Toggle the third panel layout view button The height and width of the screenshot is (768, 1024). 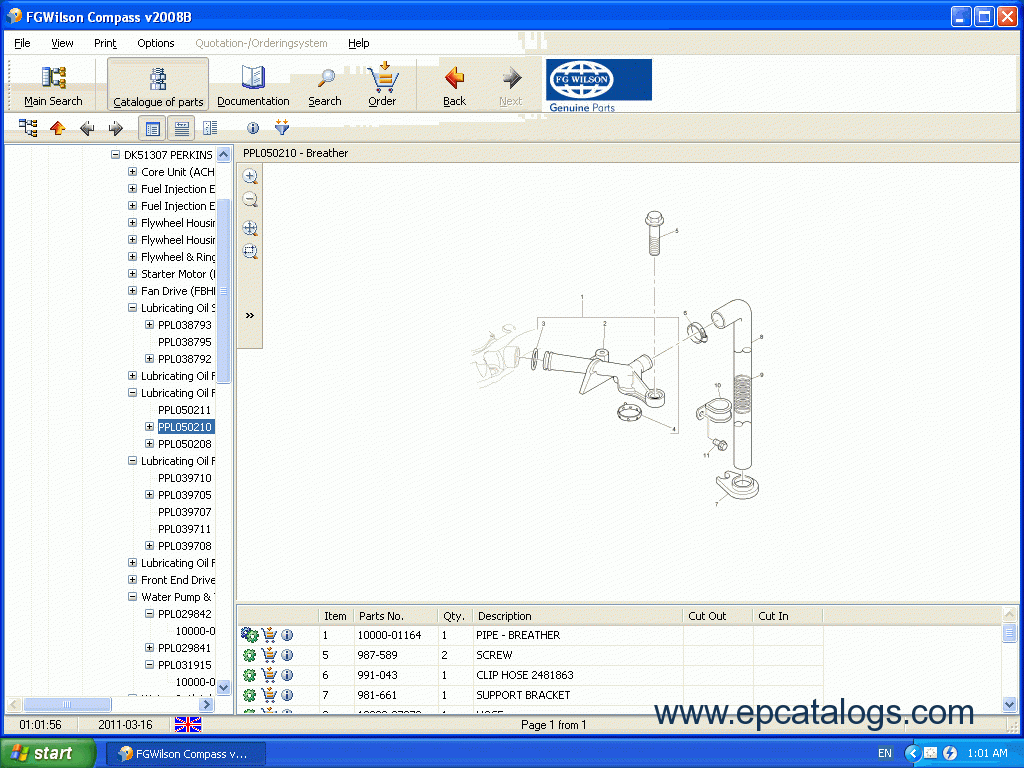click(210, 128)
